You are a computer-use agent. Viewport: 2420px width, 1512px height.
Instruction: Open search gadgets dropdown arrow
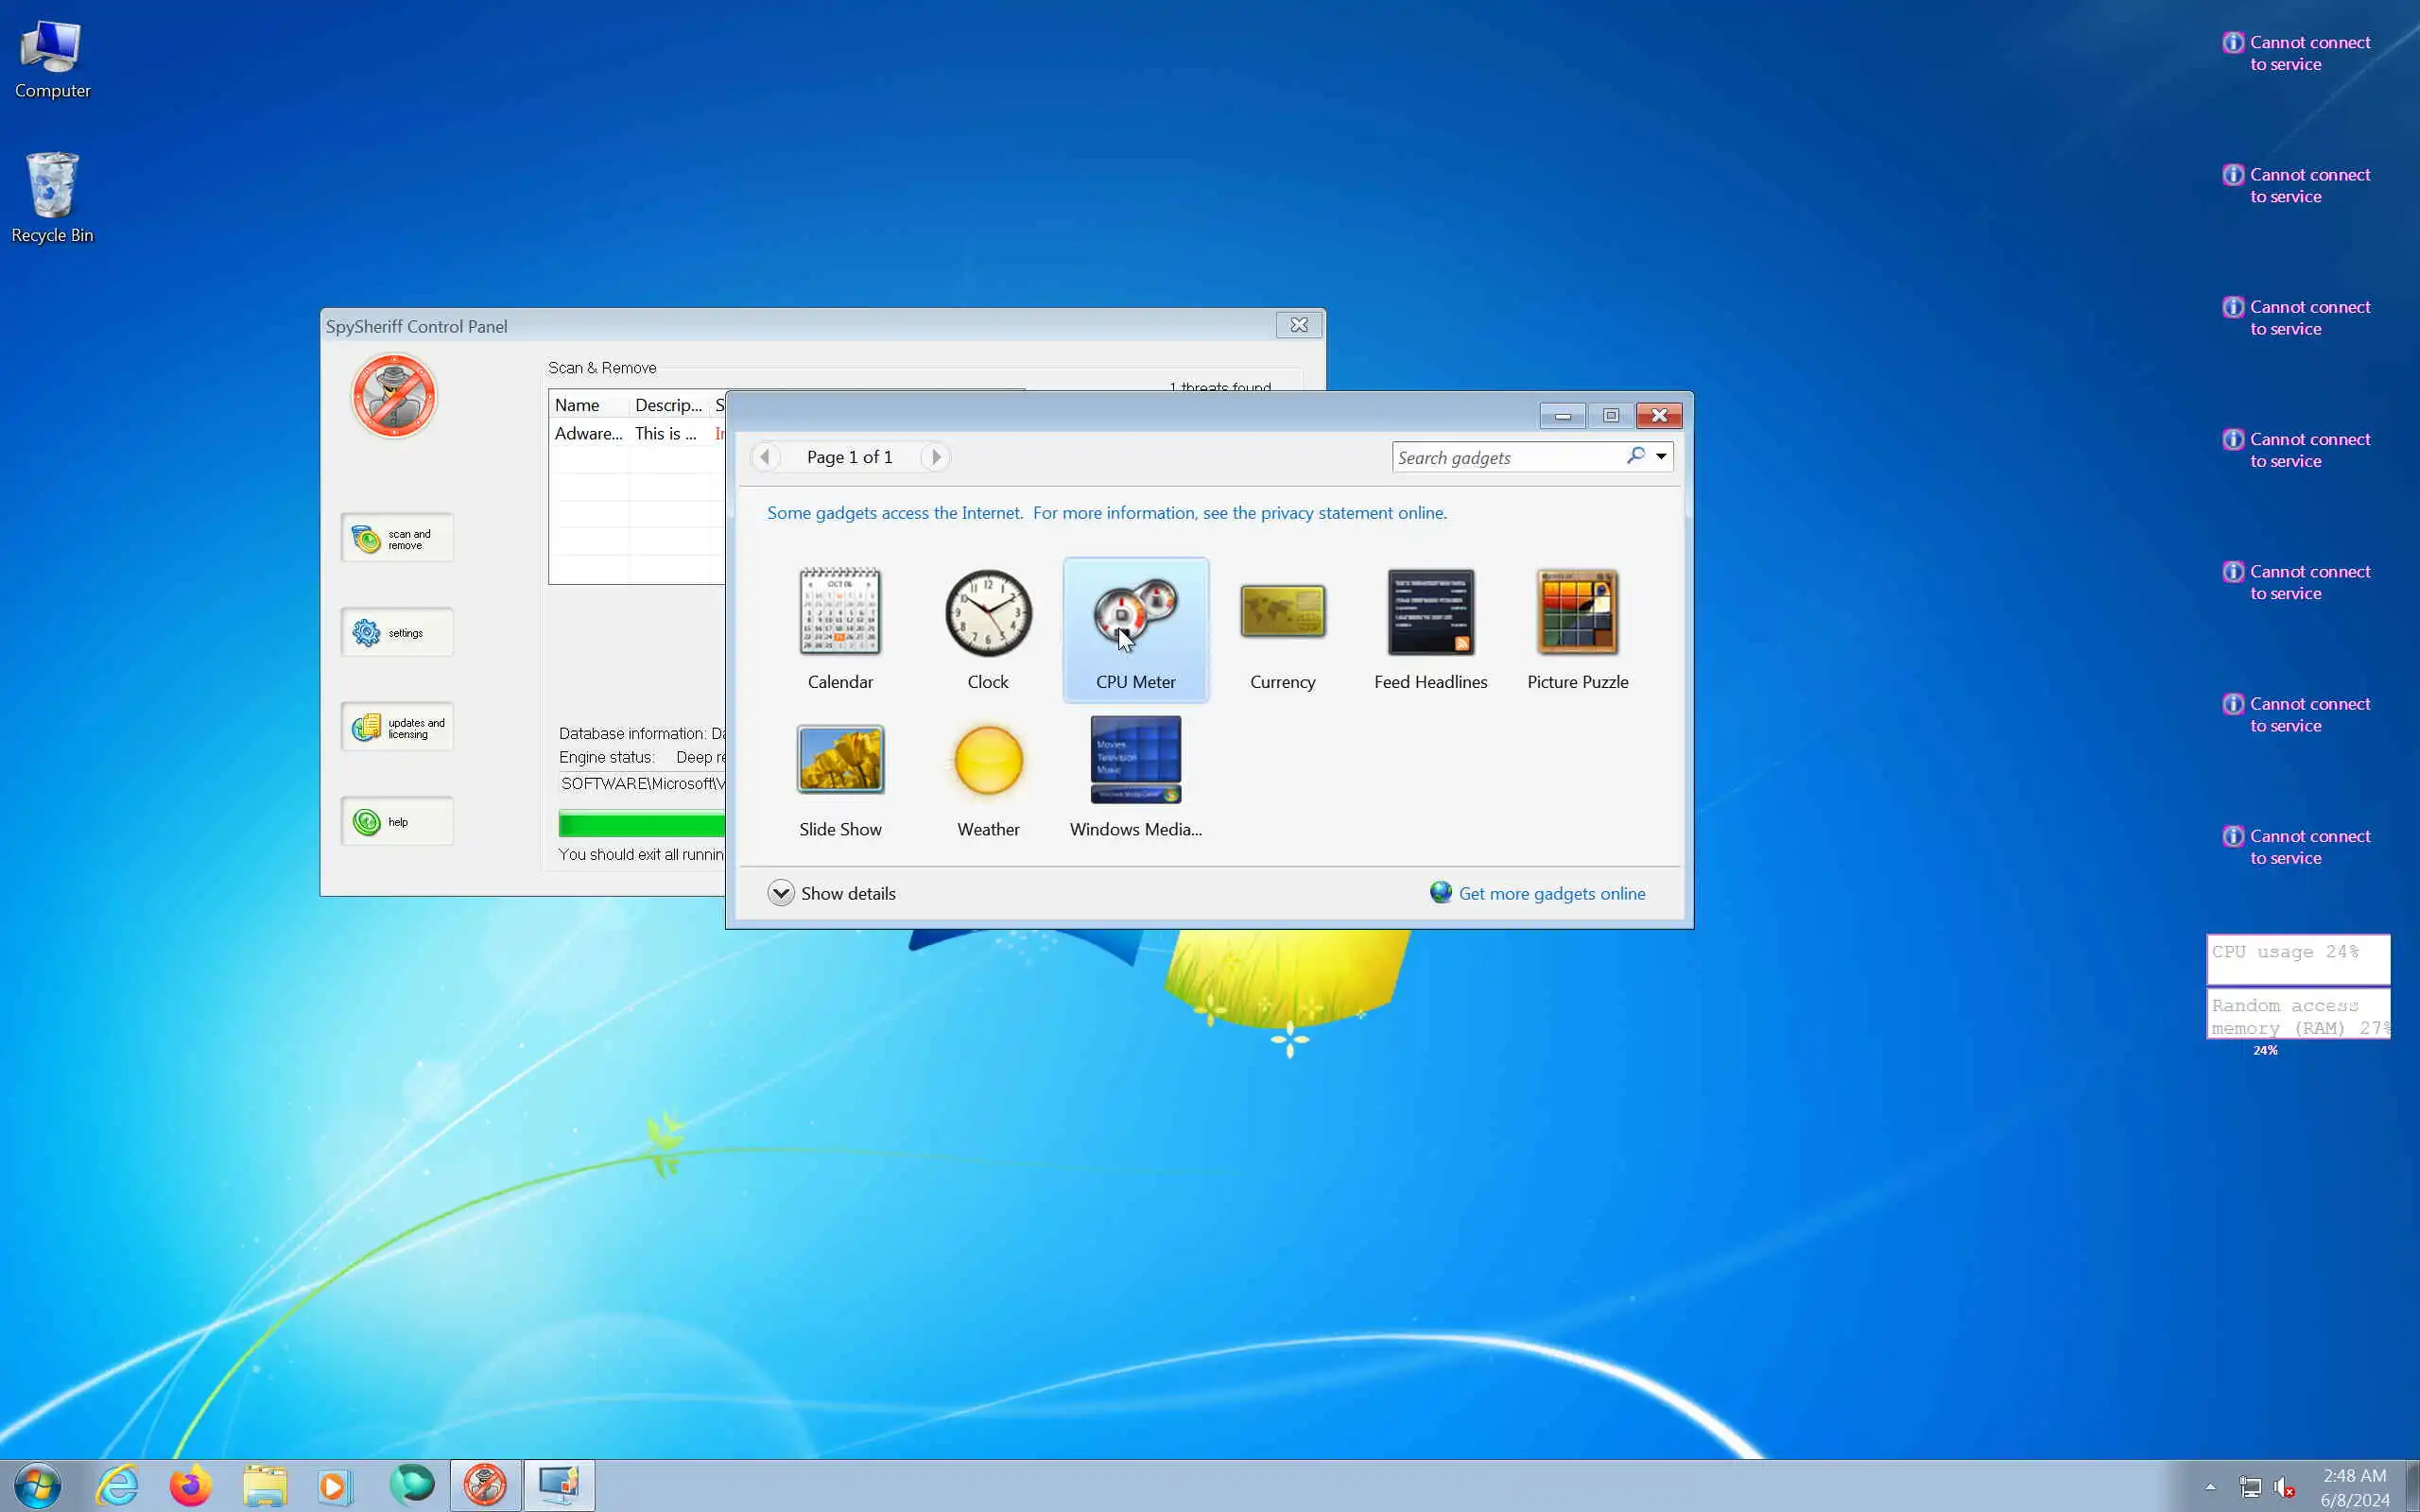(x=1661, y=457)
